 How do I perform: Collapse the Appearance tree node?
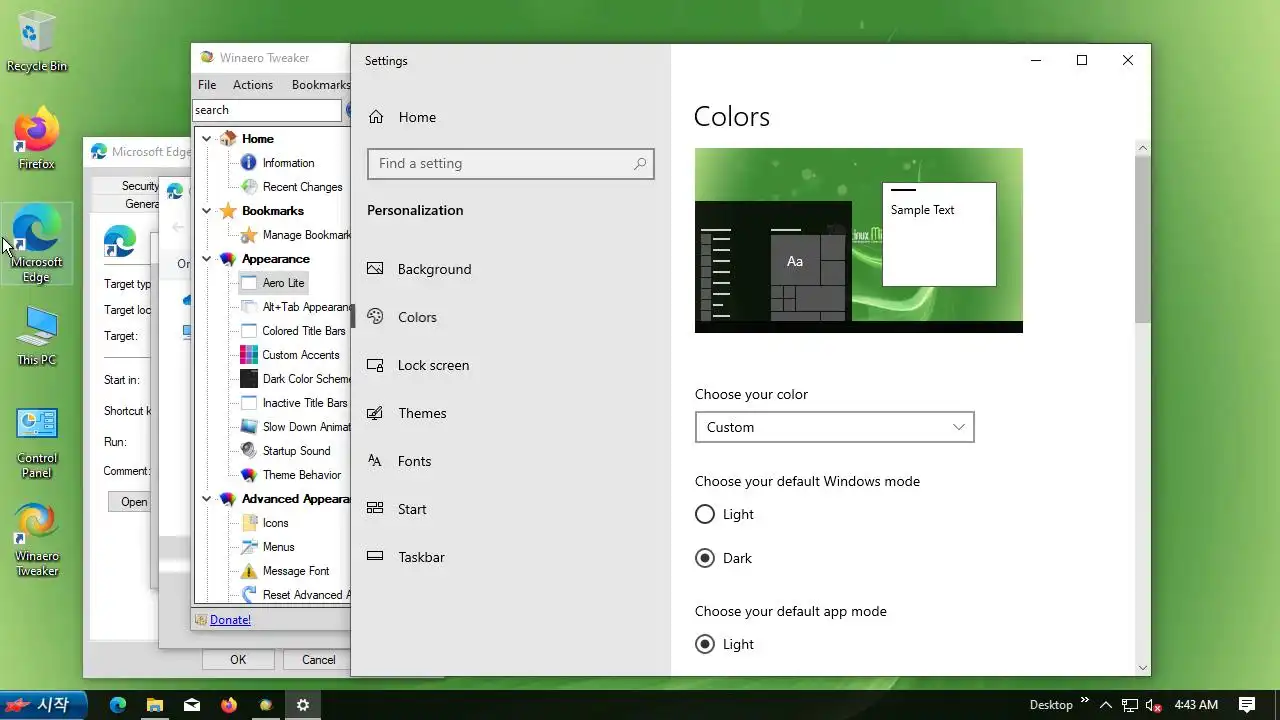(207, 259)
